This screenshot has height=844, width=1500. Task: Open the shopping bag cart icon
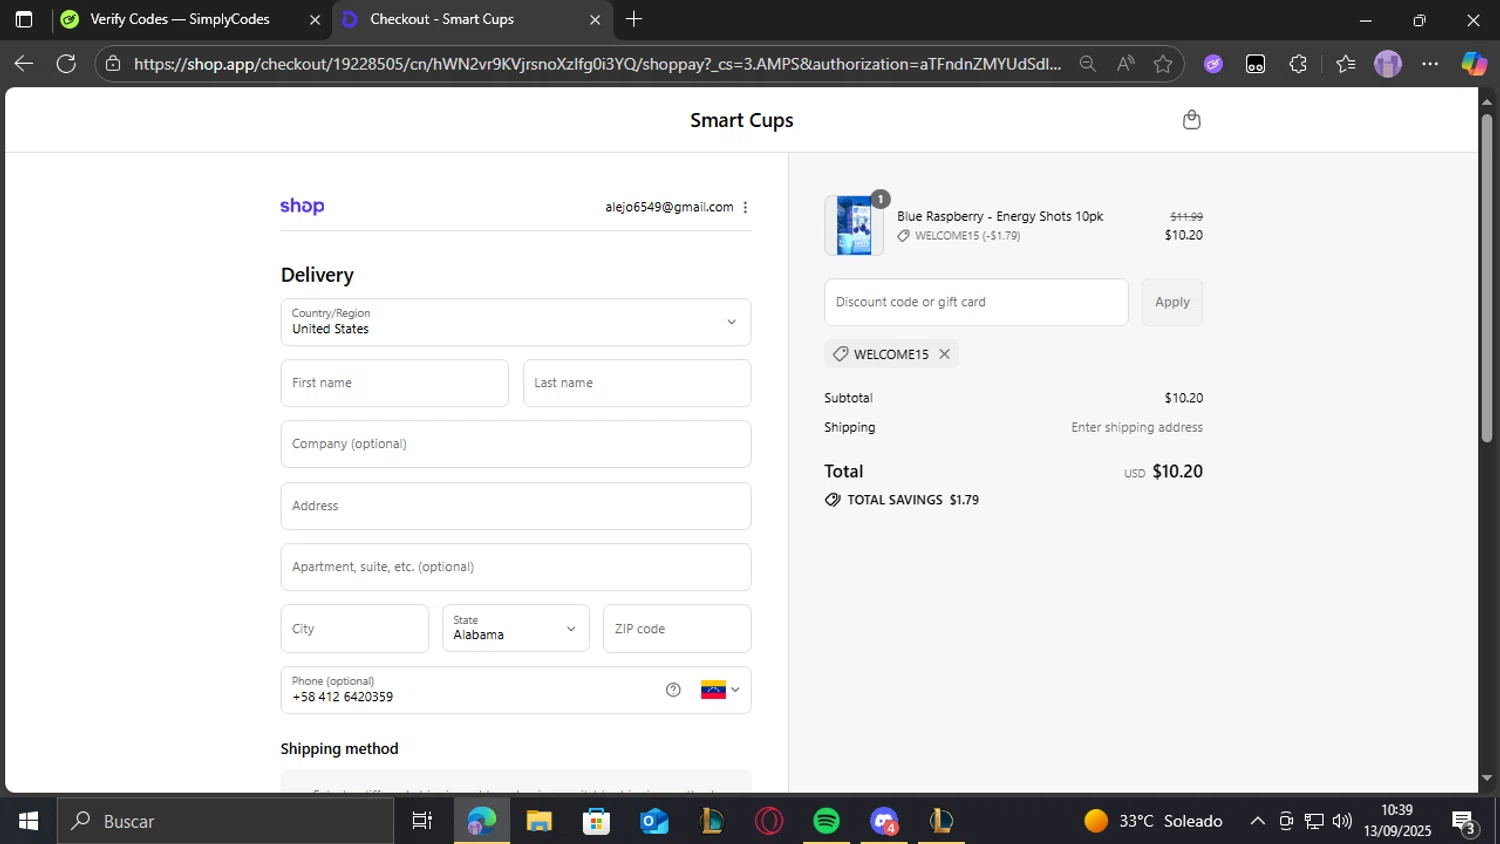[1191, 120]
